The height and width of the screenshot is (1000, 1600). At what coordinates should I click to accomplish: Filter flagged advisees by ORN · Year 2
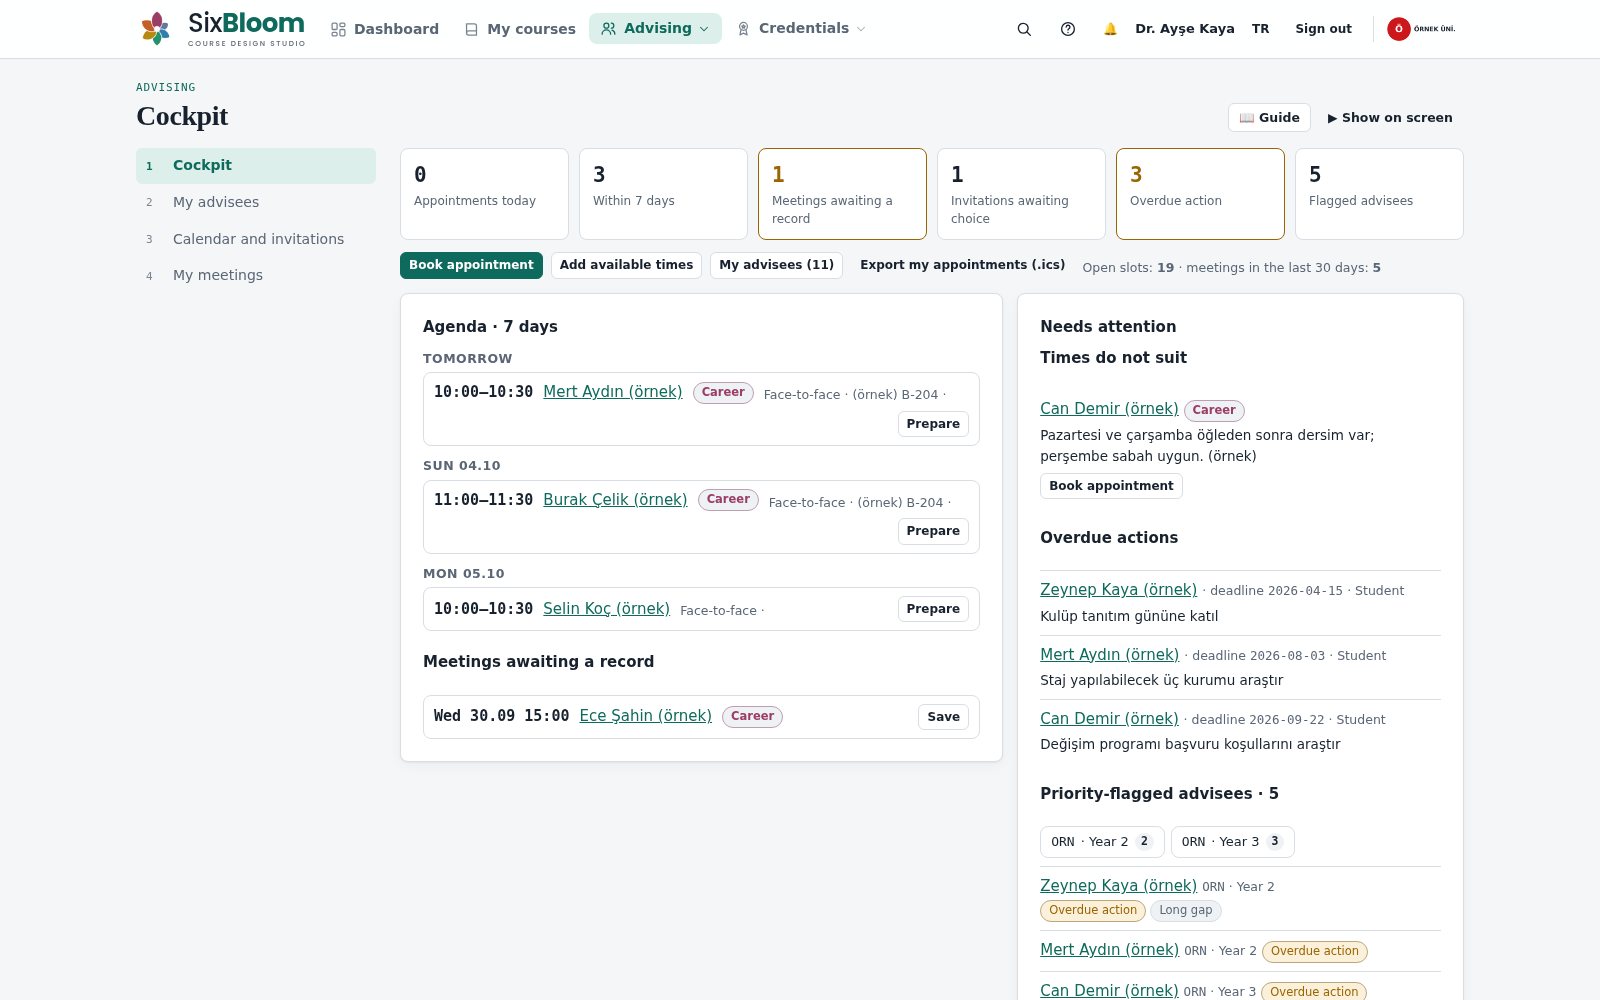[x=1102, y=842]
